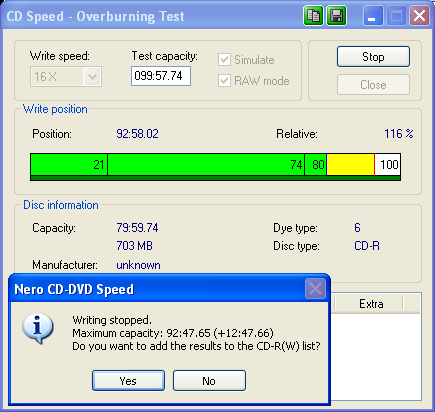The width and height of the screenshot is (435, 412).
Task: Click the Writing stopped. message text
Action: pyautogui.click(x=112, y=320)
